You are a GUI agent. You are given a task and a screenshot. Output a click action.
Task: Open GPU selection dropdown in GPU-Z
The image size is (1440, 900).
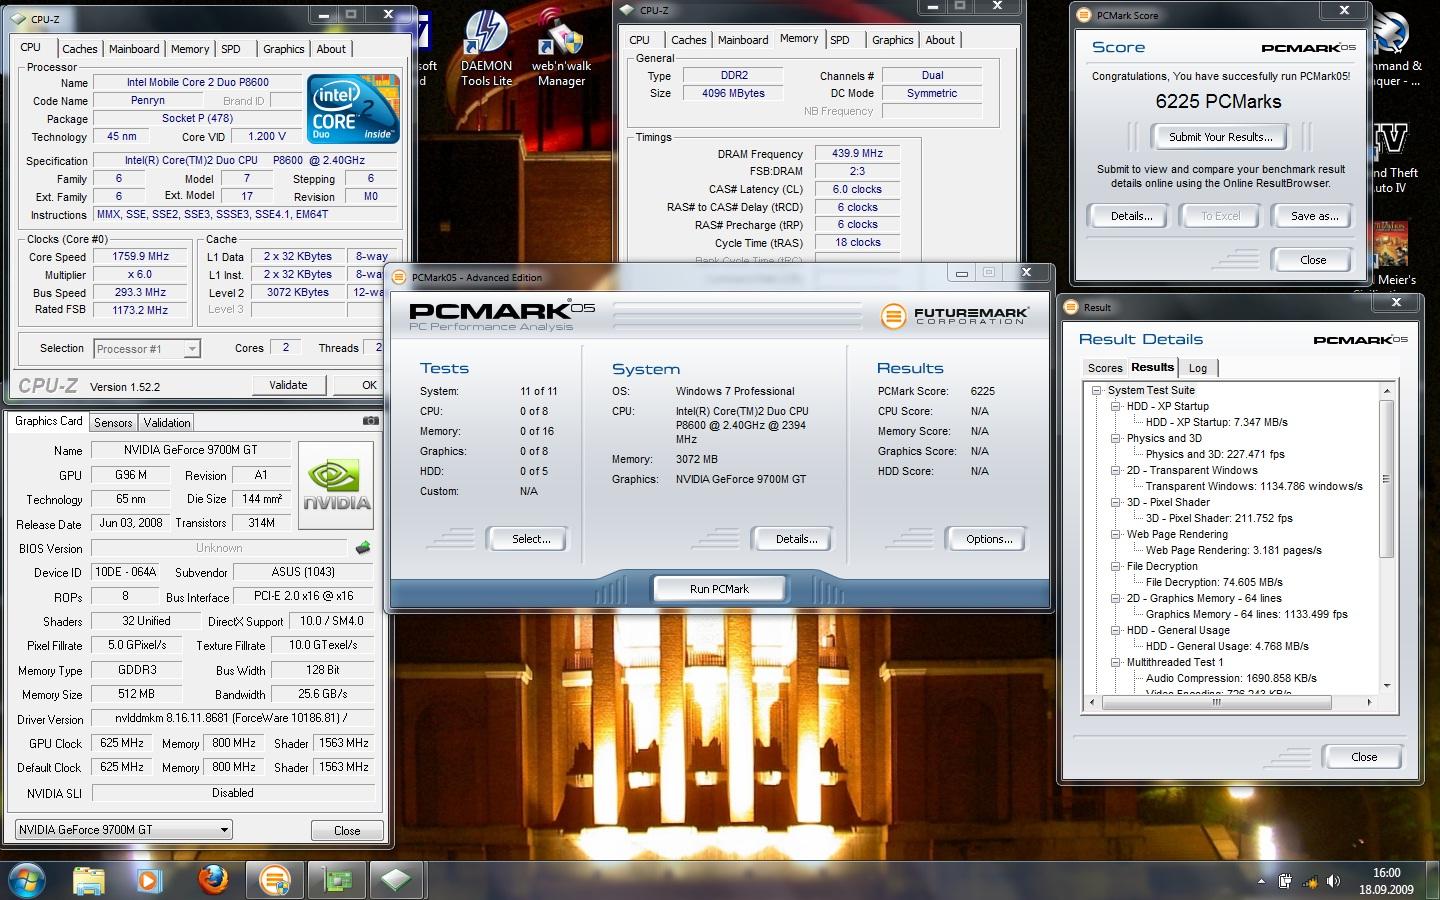tap(124, 829)
